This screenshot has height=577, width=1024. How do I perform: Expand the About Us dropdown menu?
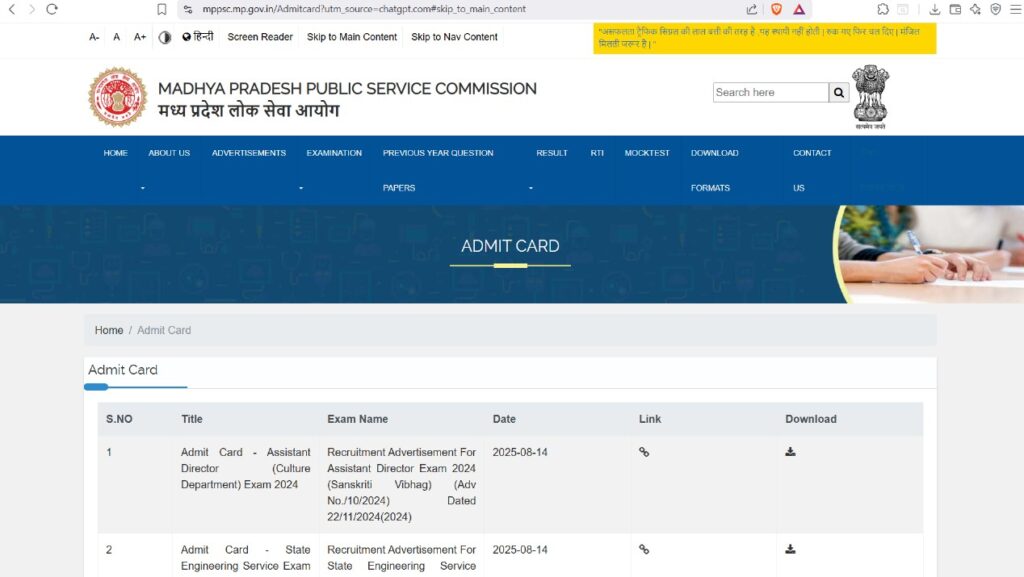click(x=168, y=153)
